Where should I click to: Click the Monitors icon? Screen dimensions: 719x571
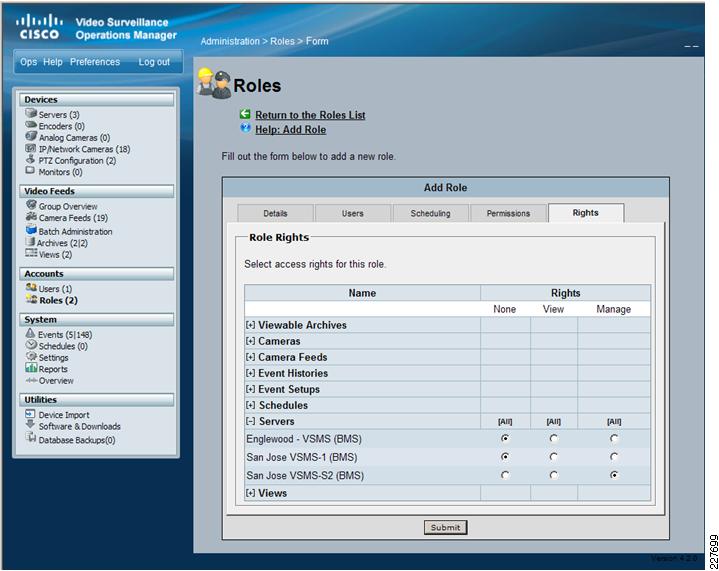(x=30, y=170)
